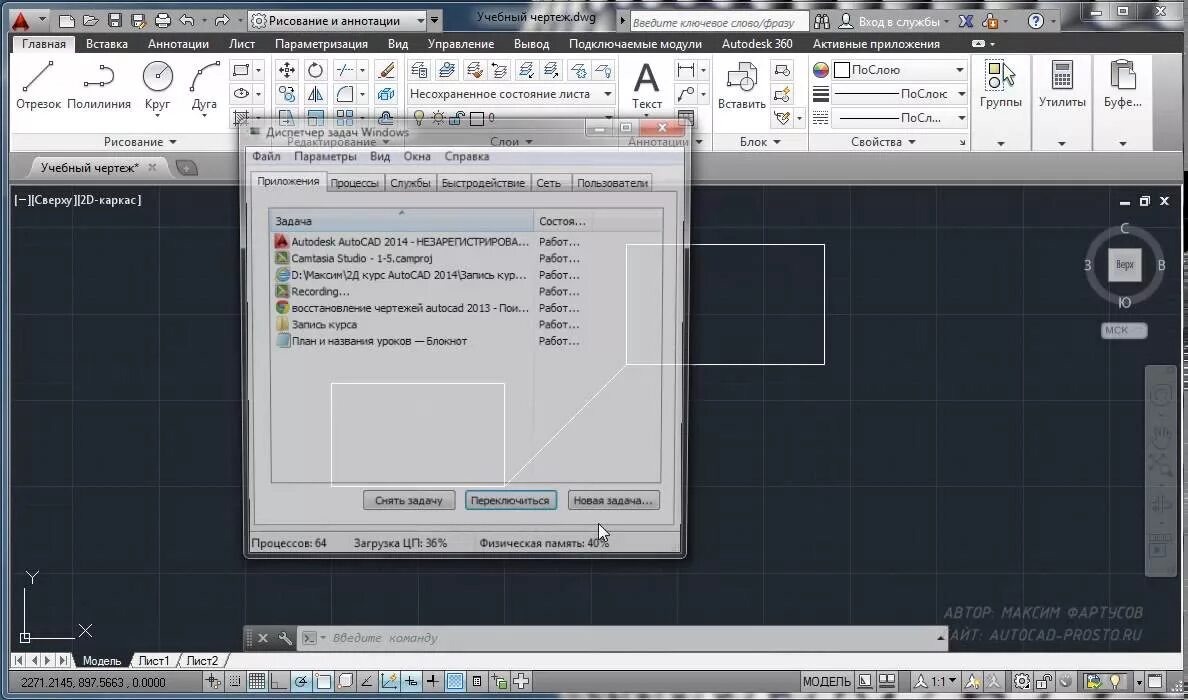Switch to the Аннотации ribbon tab

pos(178,44)
